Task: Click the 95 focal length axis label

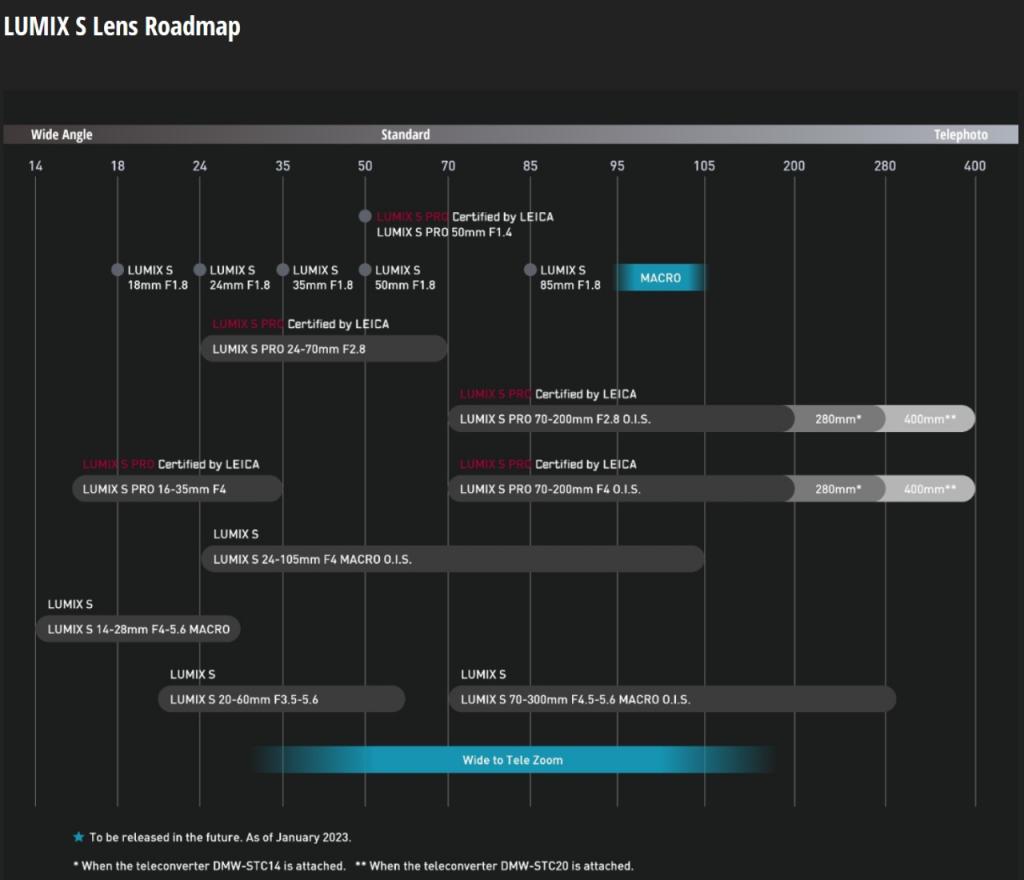Action: tap(617, 166)
